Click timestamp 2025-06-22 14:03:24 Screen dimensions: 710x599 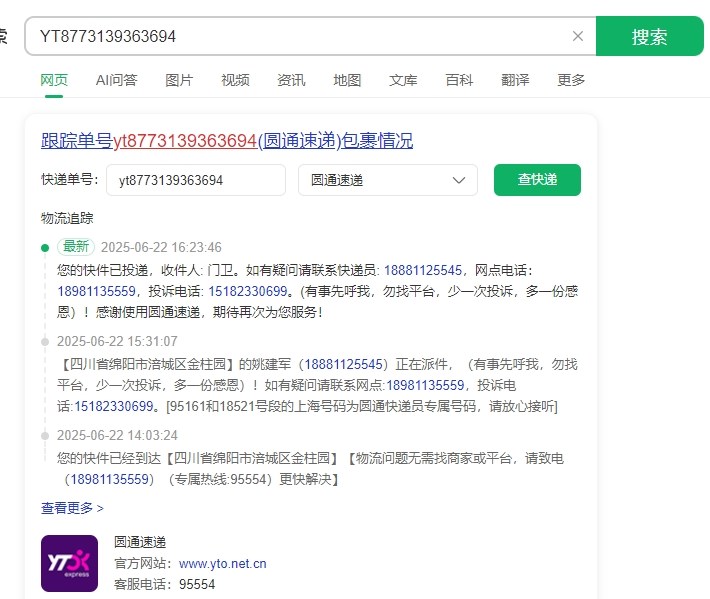pos(117,436)
